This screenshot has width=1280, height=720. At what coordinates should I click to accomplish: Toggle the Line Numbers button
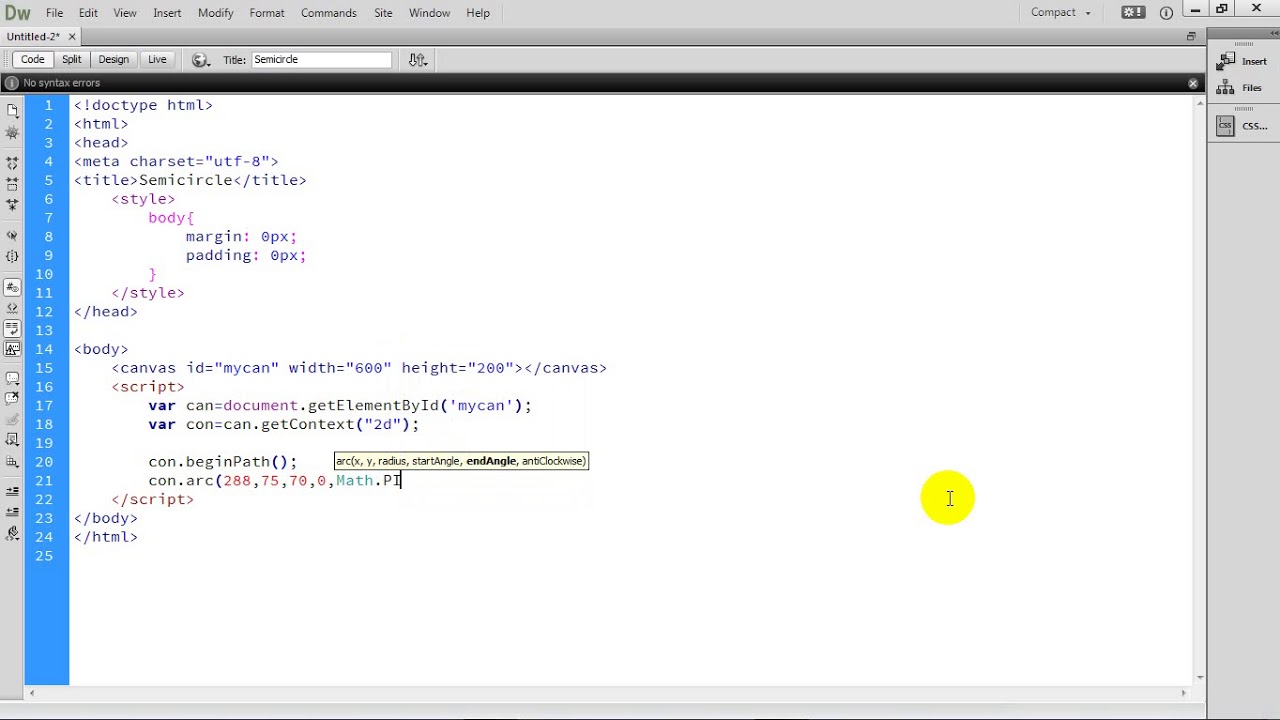(12, 287)
